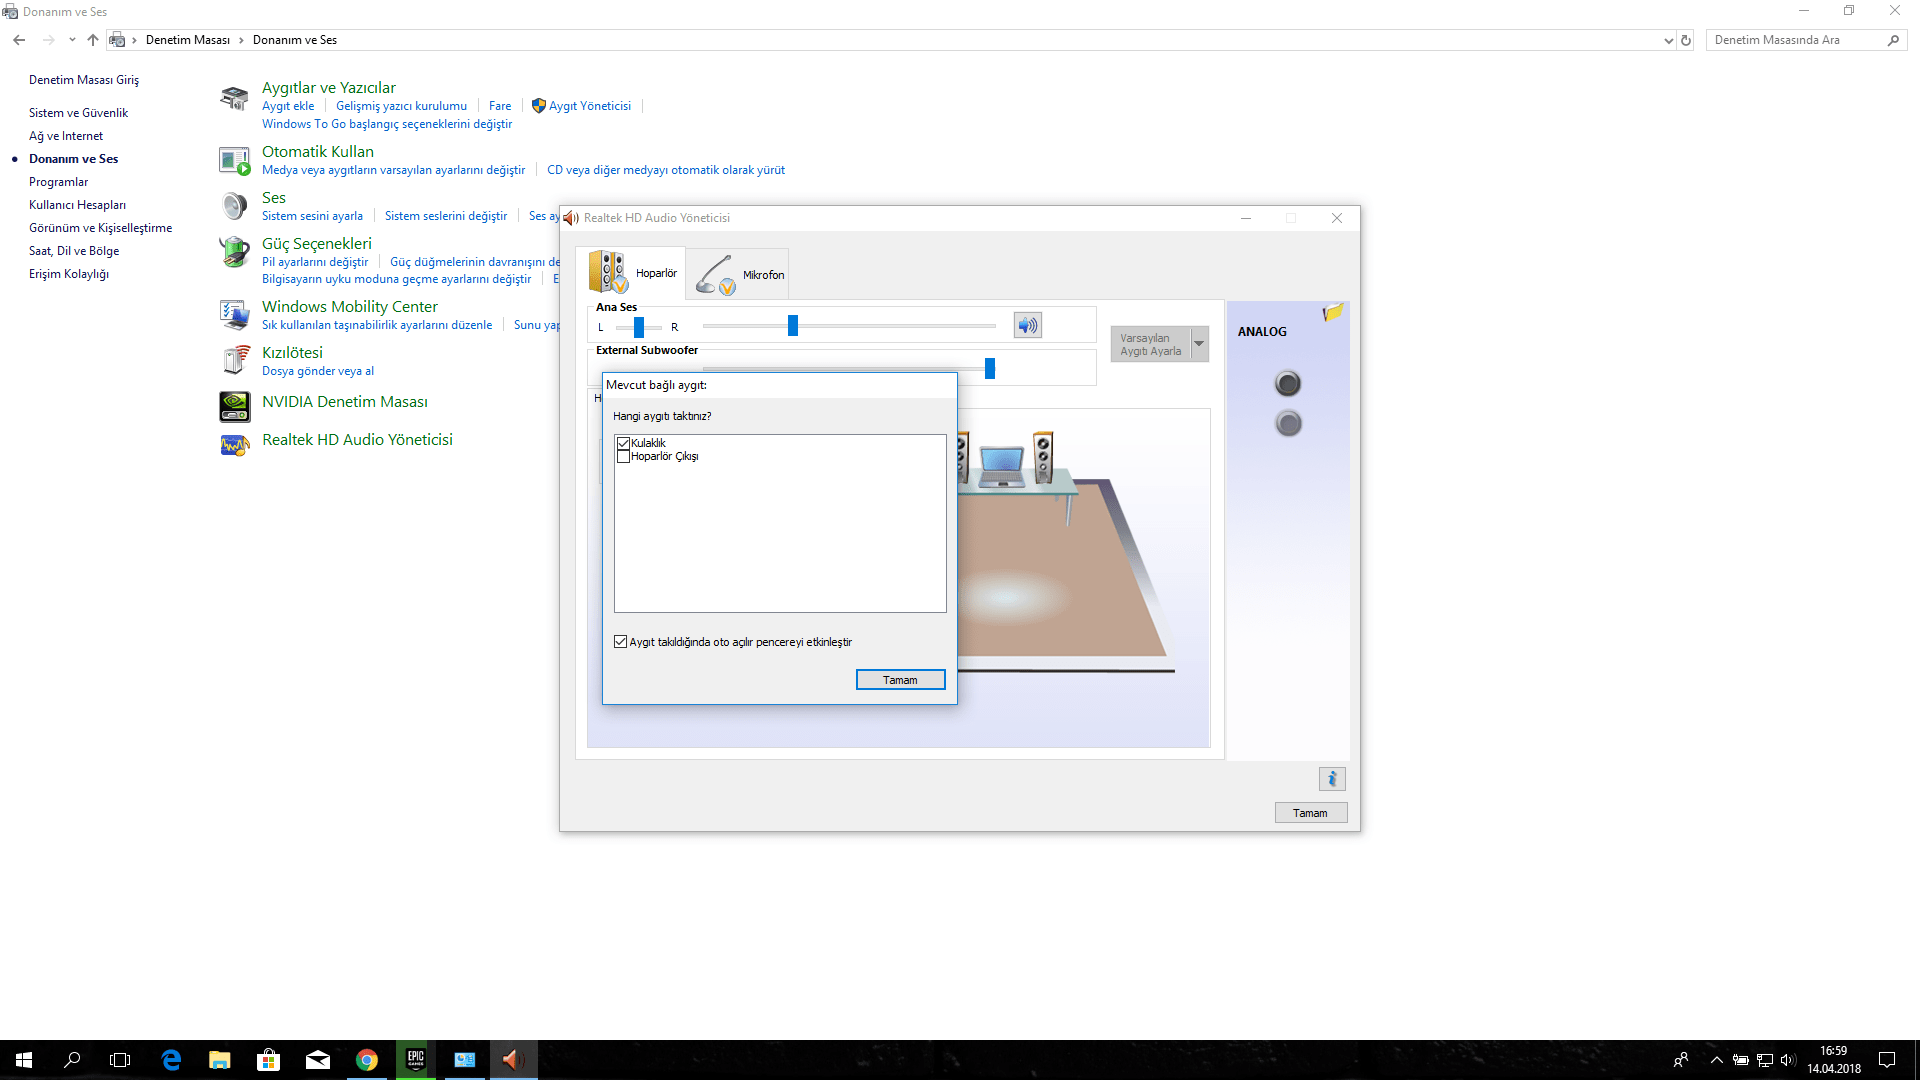Click the info icon in Realtek manager
This screenshot has width=1920, height=1080.
pos(1331,779)
